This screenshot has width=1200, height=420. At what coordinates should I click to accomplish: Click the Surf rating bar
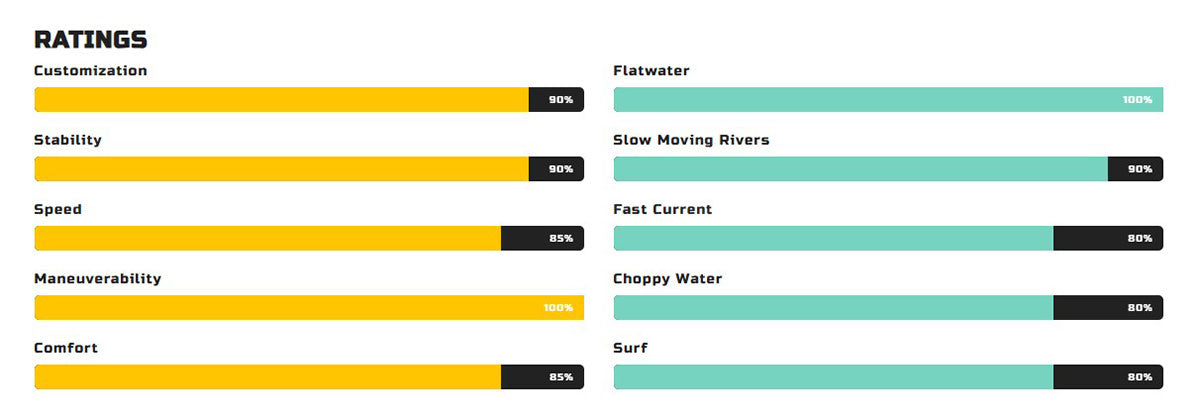(x=888, y=377)
